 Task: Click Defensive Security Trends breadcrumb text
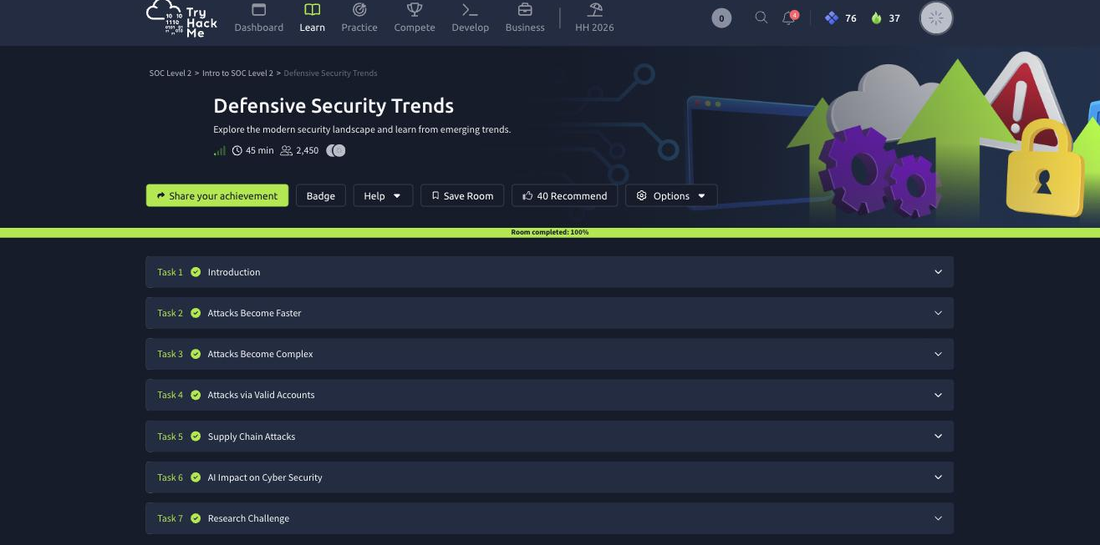pos(330,73)
